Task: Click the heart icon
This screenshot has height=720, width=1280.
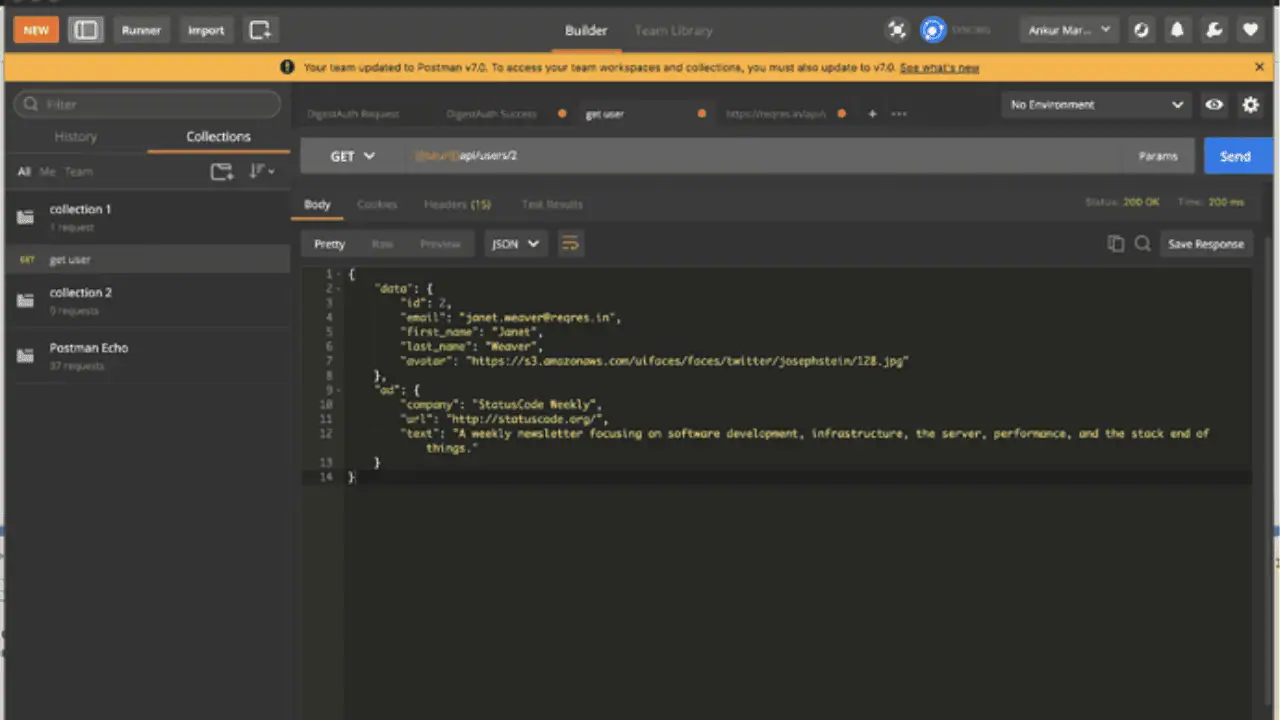Action: pos(1250,30)
